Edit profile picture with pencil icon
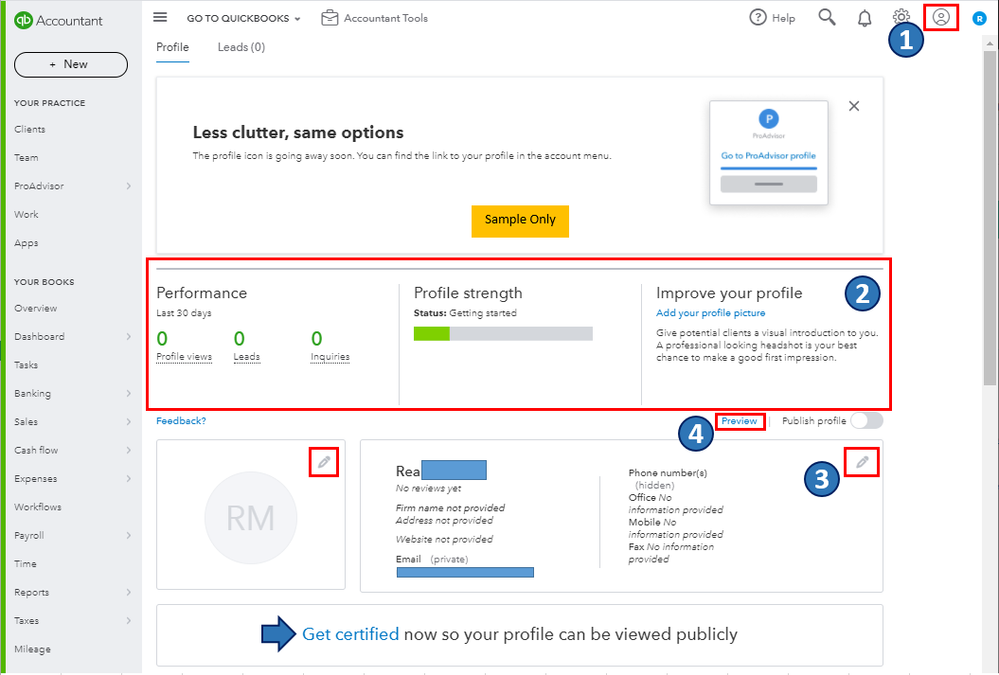Viewport: 999px width, 675px height. coord(324,462)
